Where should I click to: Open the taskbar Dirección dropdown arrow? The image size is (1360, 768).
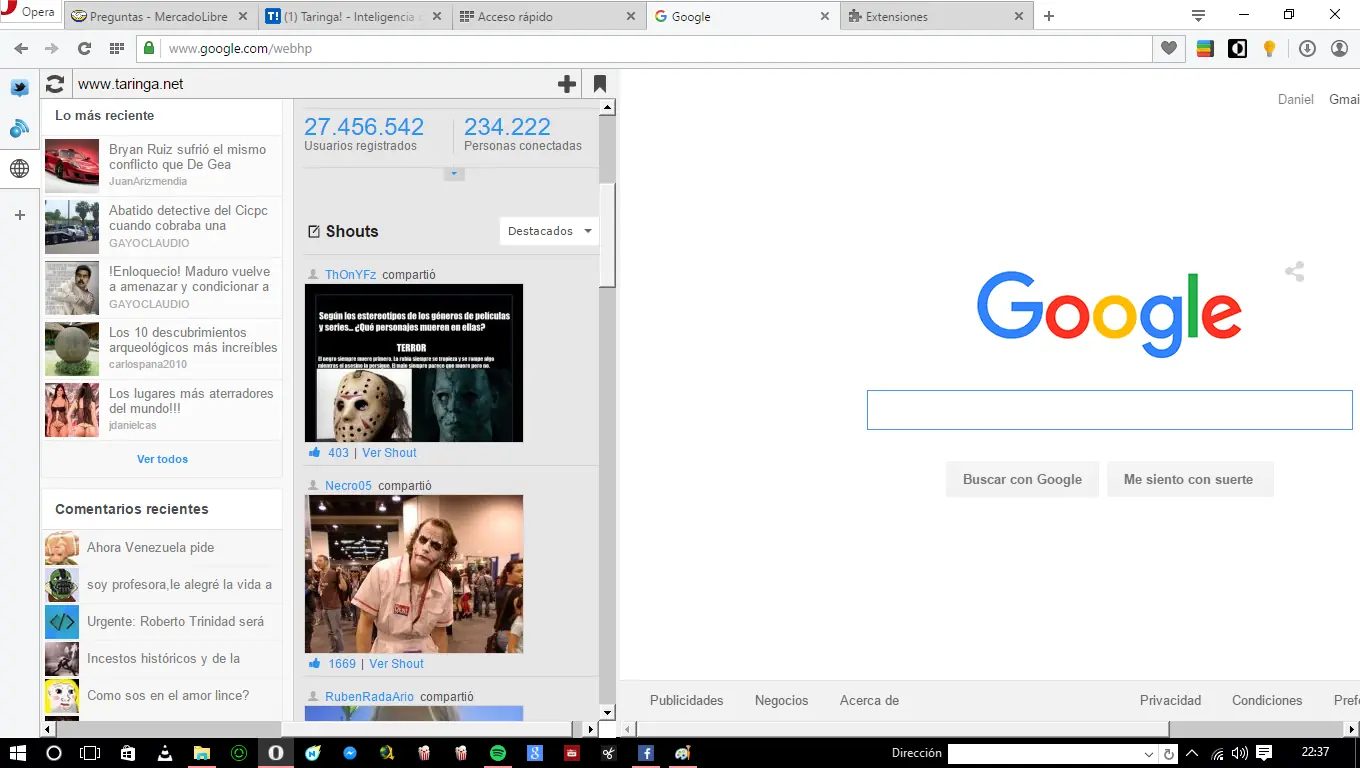coord(1149,754)
